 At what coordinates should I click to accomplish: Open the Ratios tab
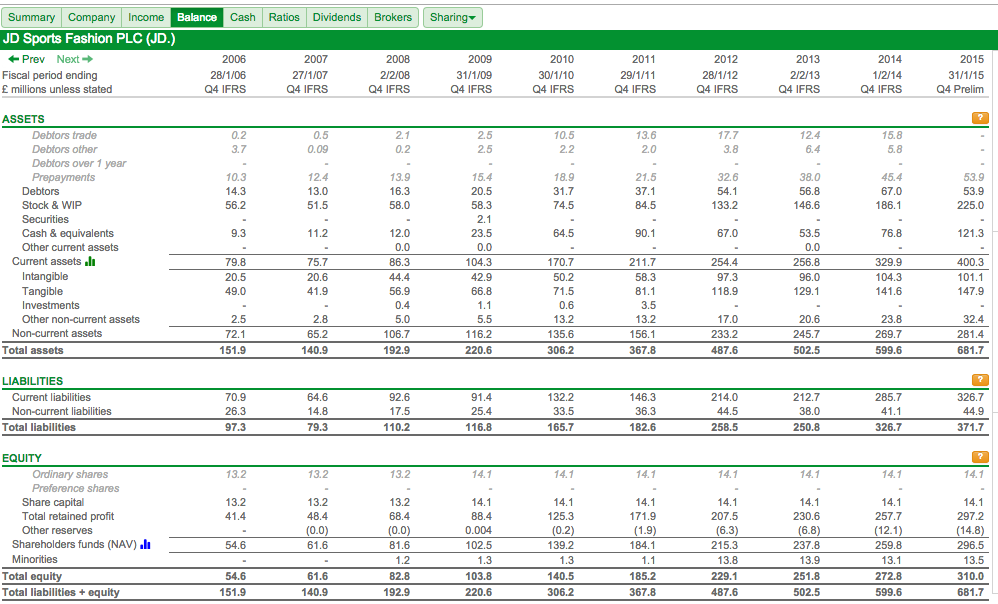tap(284, 17)
